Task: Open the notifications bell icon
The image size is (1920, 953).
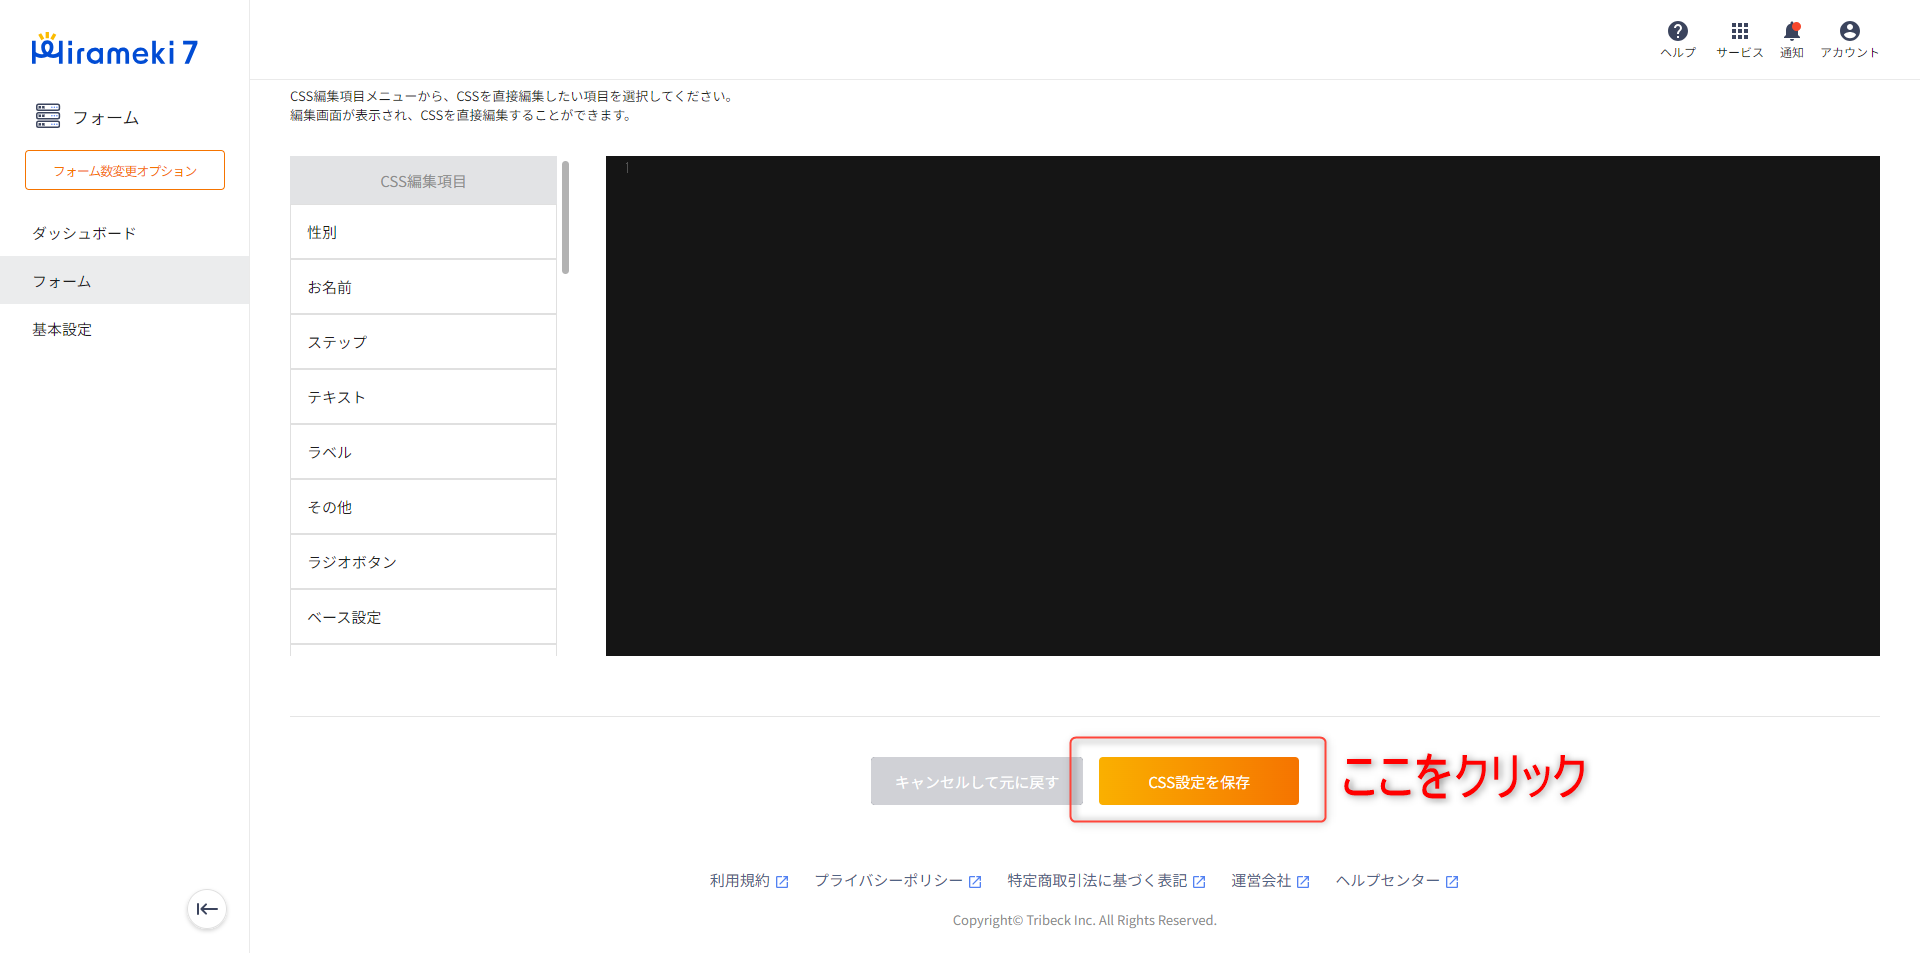Action: pyautogui.click(x=1791, y=32)
